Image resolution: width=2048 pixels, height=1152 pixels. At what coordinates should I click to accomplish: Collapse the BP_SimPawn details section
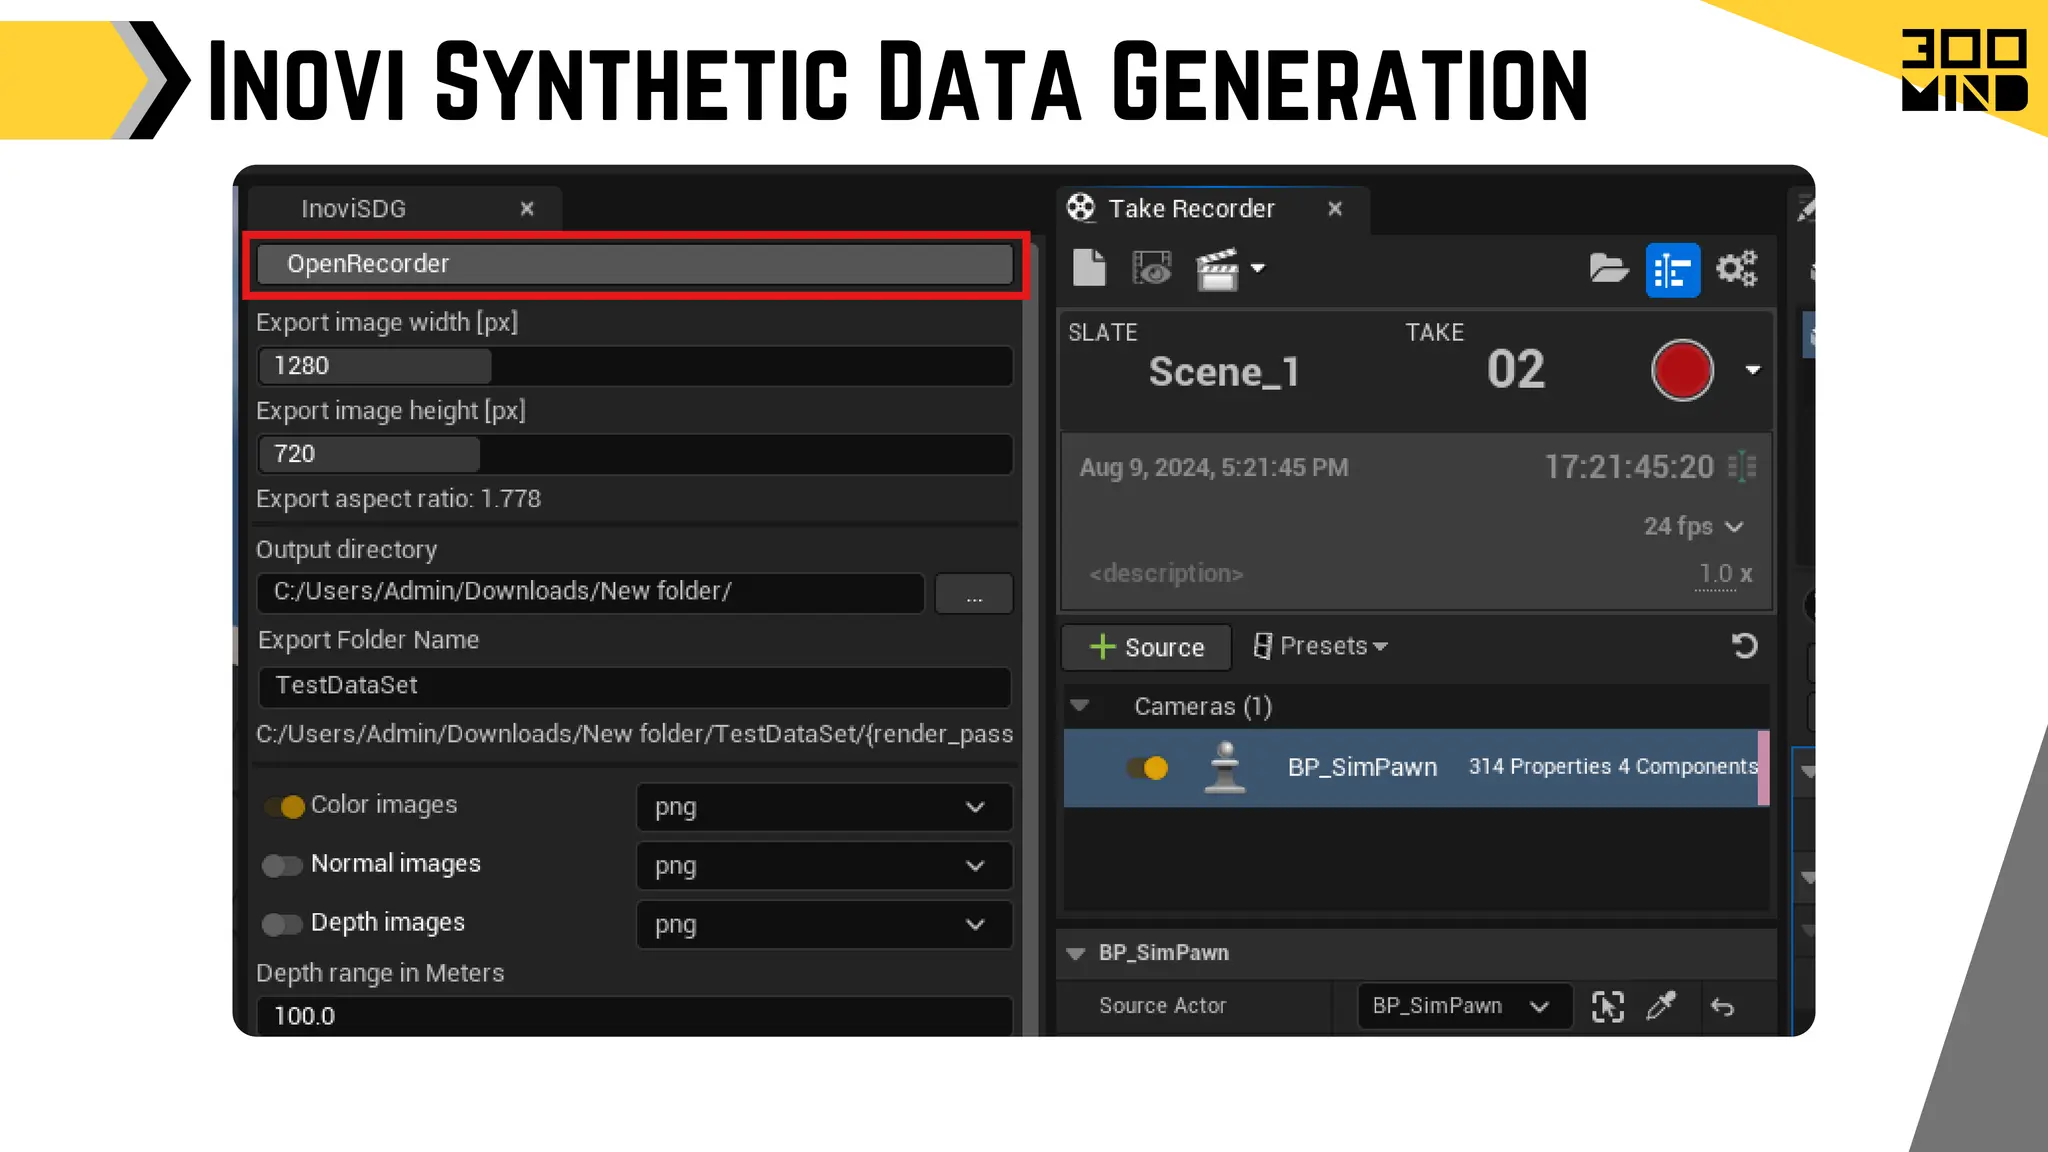[1076, 953]
